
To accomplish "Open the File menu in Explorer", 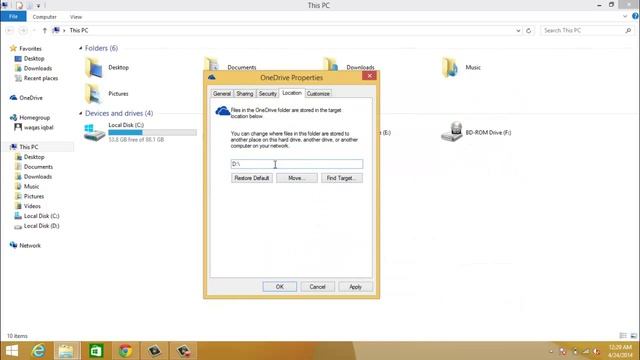I will coord(13,17).
